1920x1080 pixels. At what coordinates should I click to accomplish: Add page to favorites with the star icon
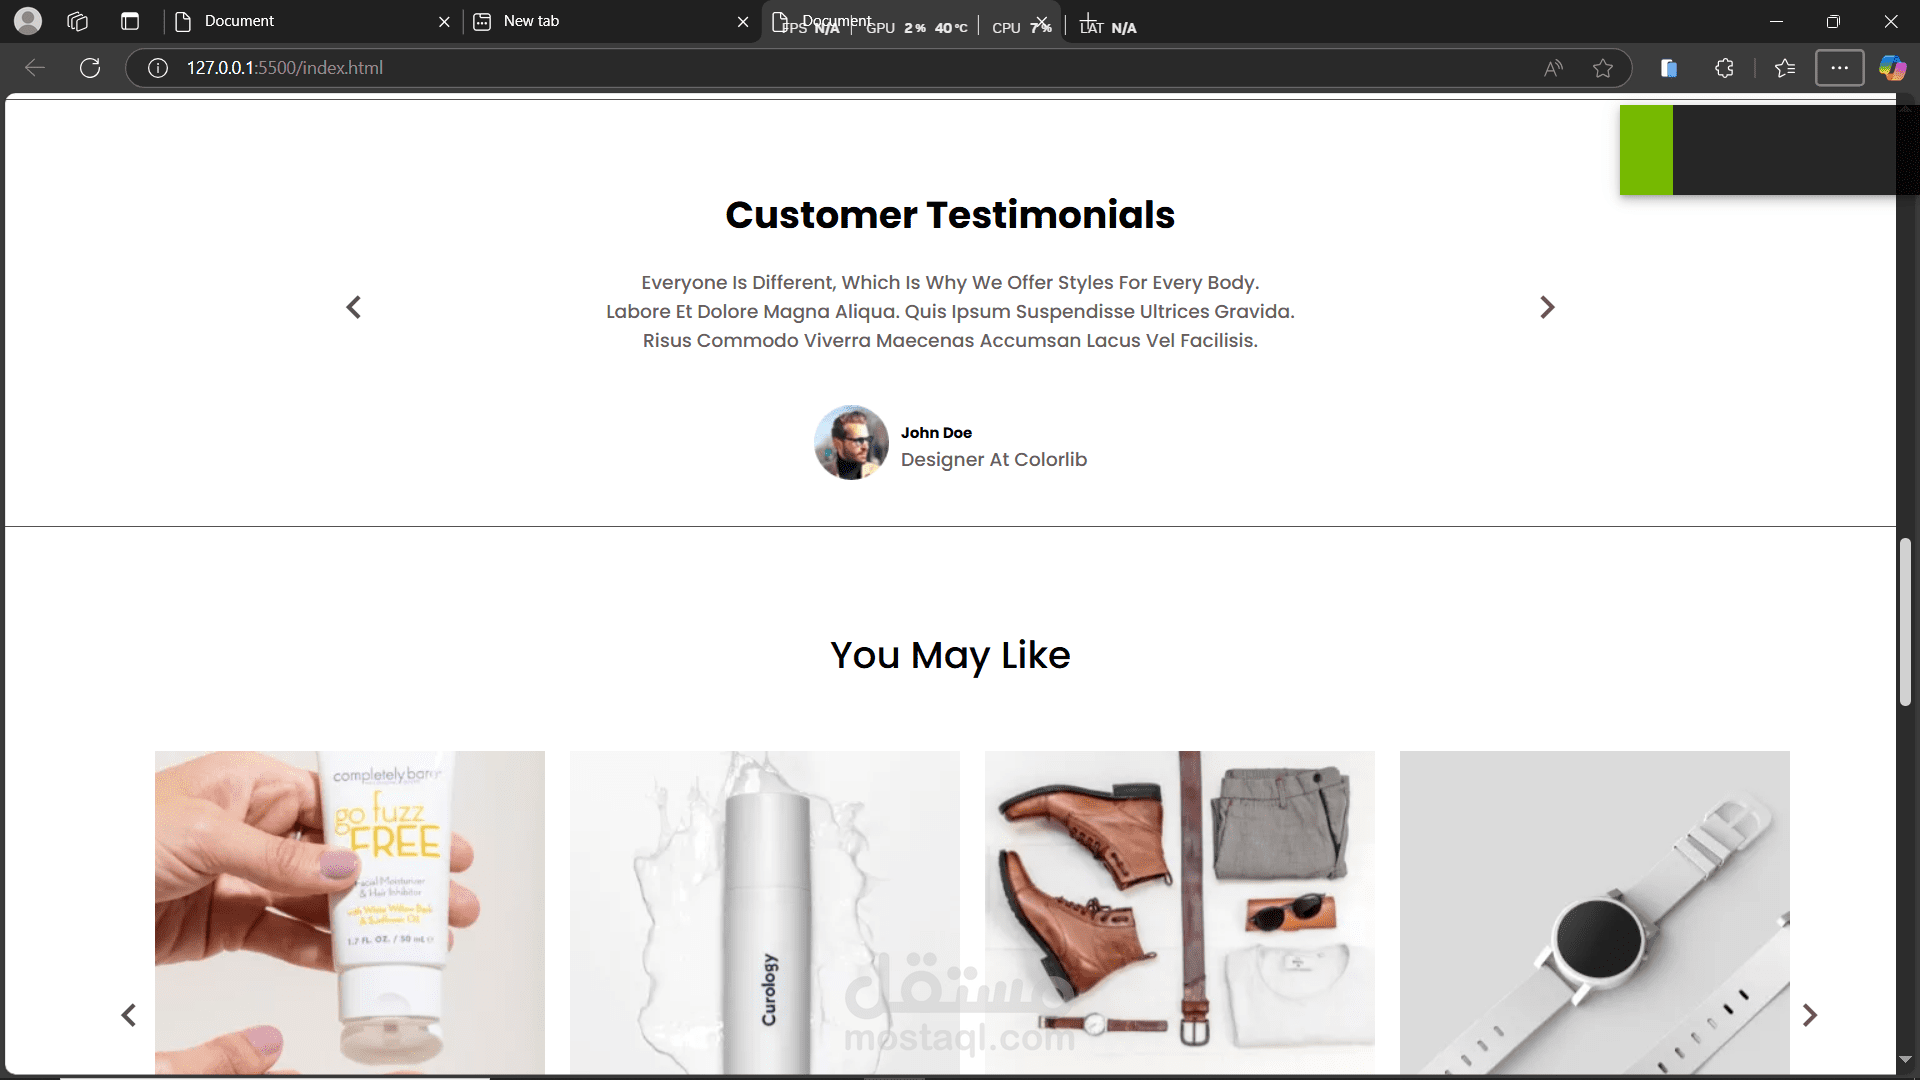(1603, 68)
